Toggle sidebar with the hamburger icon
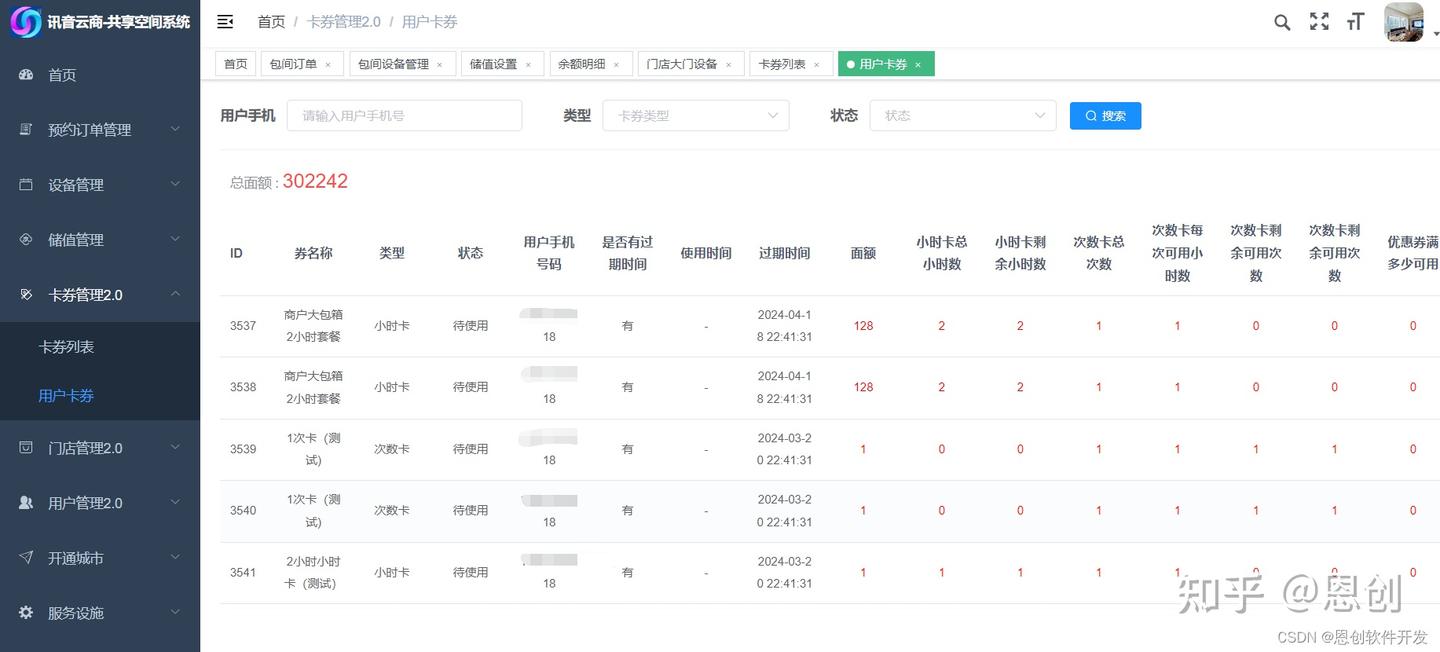The width and height of the screenshot is (1440, 652). pos(225,21)
